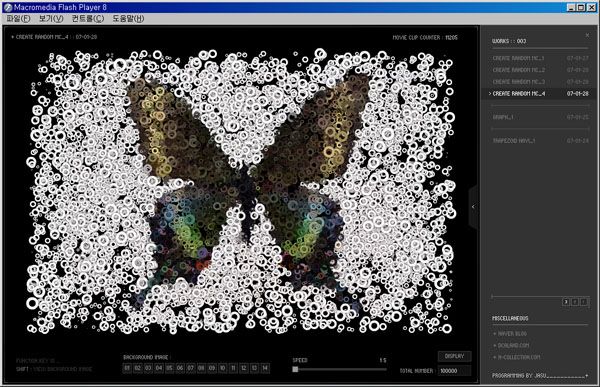Select background image 12

click(244, 368)
